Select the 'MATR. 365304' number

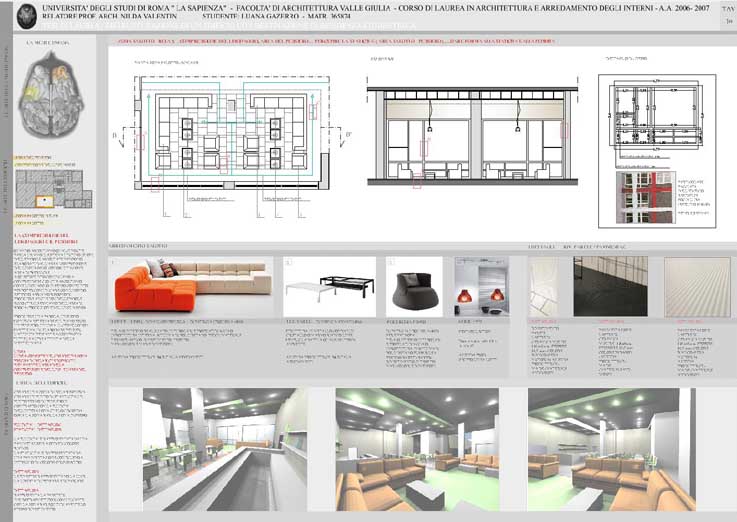click(329, 16)
